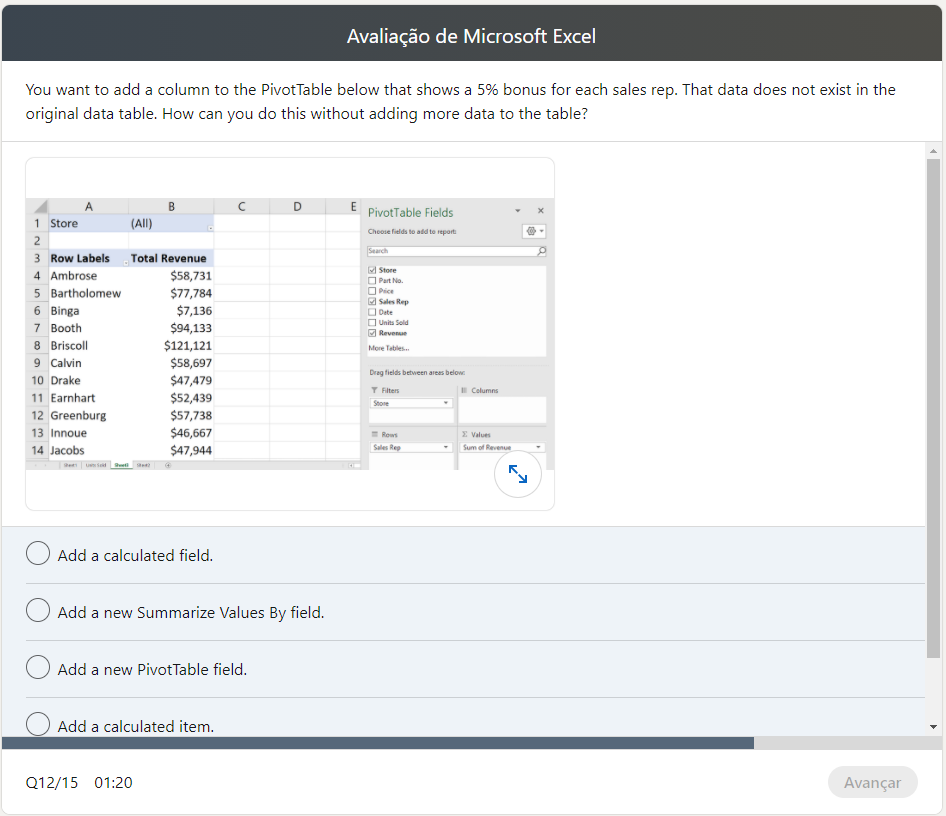Screen dimensions: 946x816
Task: Uncheck the Store field checkbox
Action: 373,270
